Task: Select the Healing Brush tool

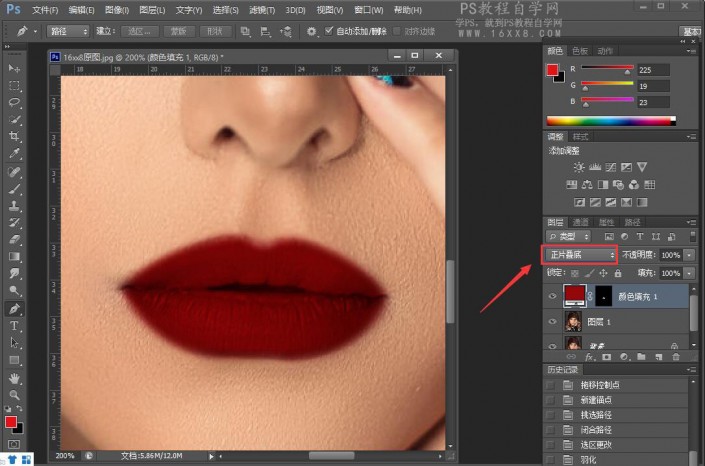Action: [14, 172]
